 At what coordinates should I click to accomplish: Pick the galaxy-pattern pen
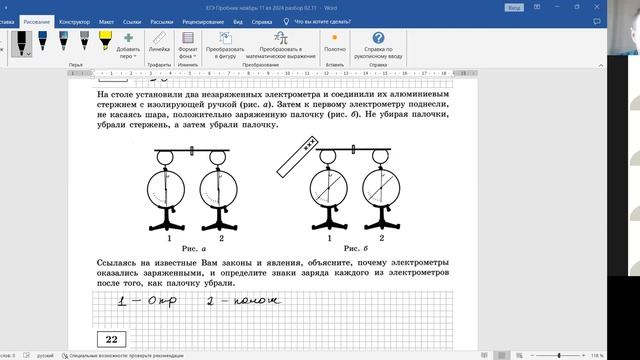(63, 41)
